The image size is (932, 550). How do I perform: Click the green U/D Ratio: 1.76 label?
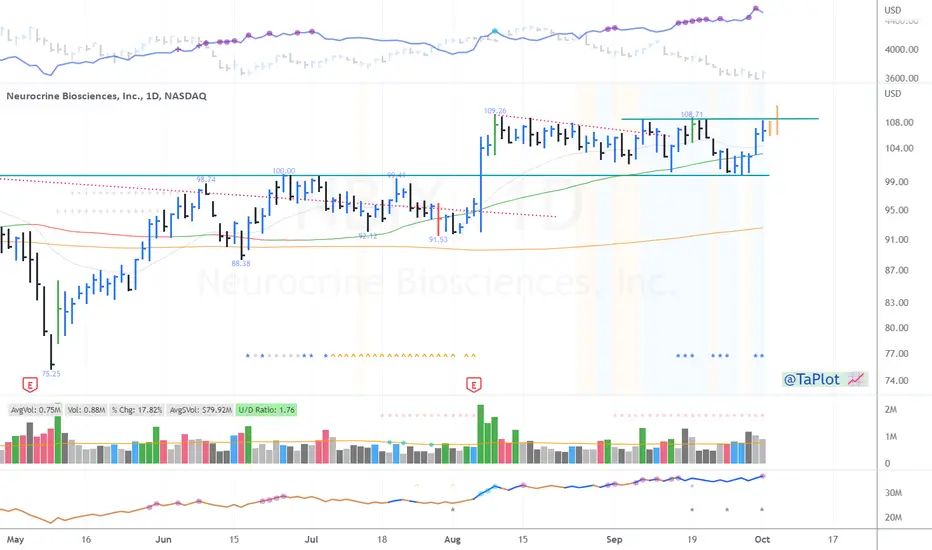[x=266, y=410]
